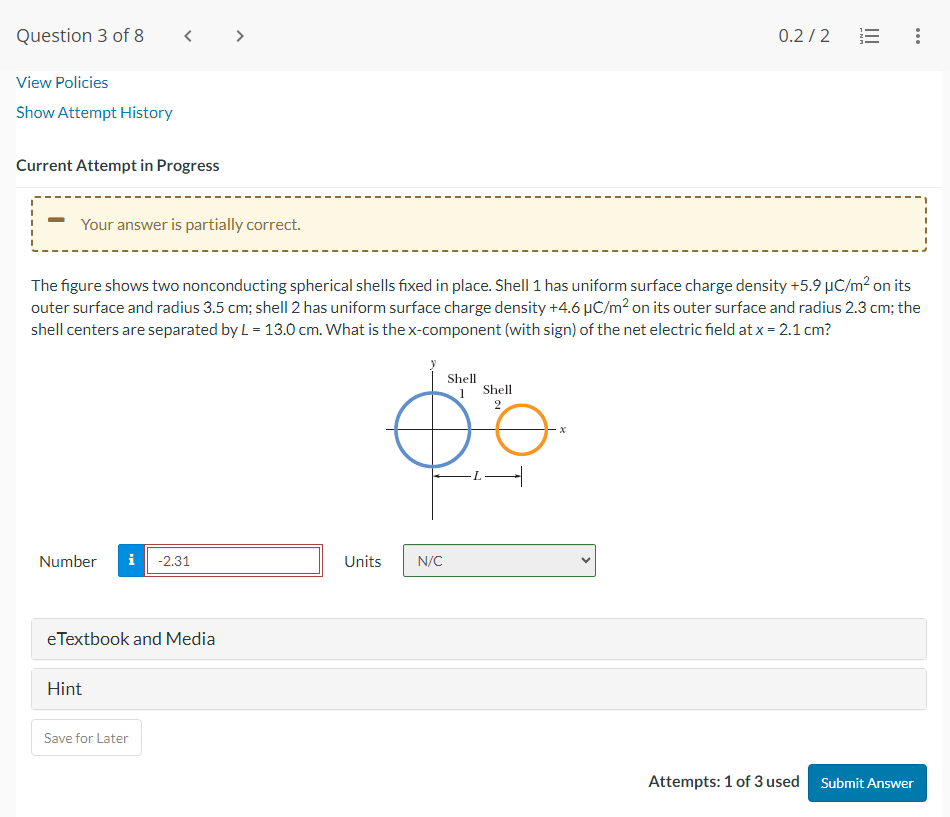This screenshot has height=817, width=950.
Task: Click the Attempts: 1 of 3 used text
Action: [x=723, y=782]
